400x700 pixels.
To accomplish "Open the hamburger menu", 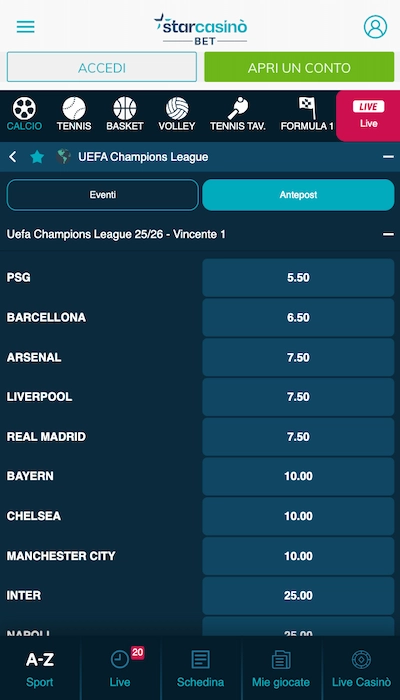I will [25, 27].
